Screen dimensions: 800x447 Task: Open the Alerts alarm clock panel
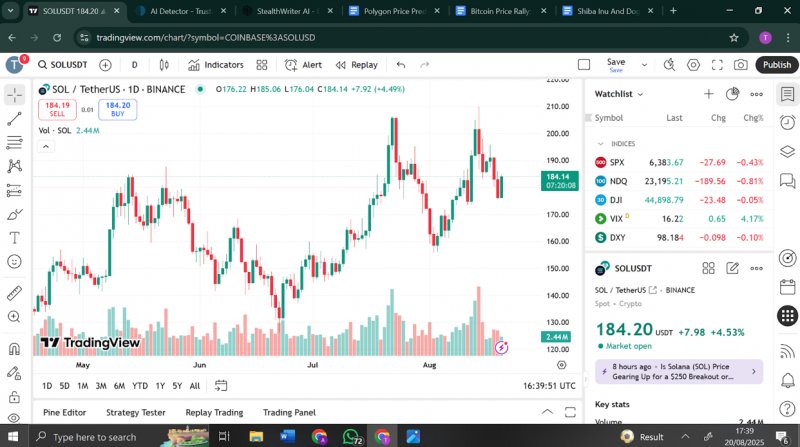click(x=787, y=122)
